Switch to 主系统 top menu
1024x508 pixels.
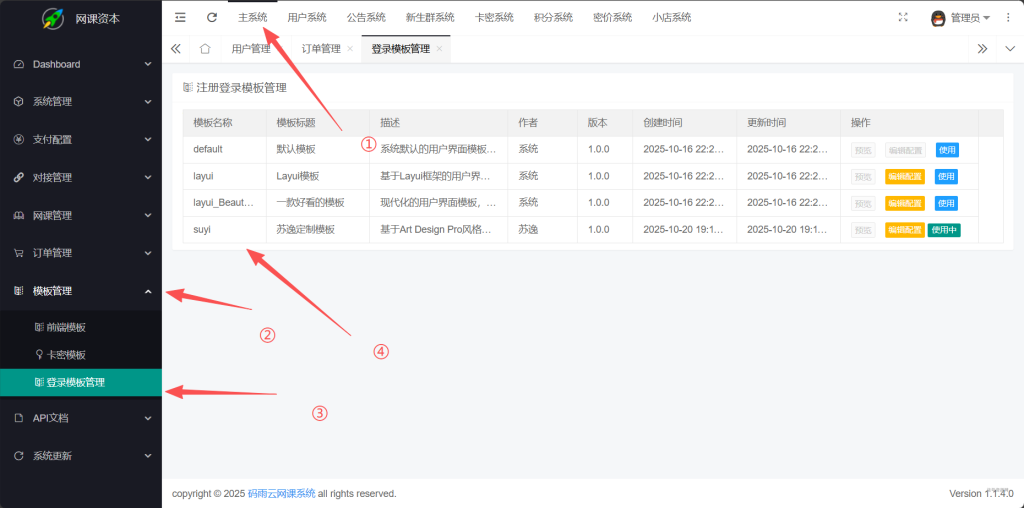tap(253, 18)
